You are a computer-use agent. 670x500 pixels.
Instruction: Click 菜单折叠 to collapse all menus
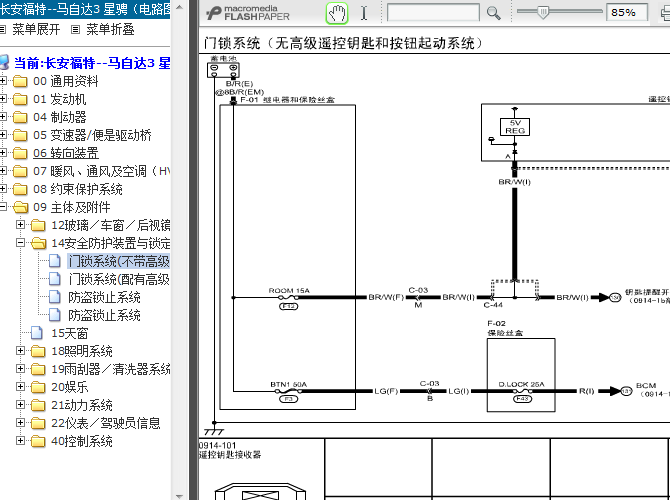click(110, 29)
